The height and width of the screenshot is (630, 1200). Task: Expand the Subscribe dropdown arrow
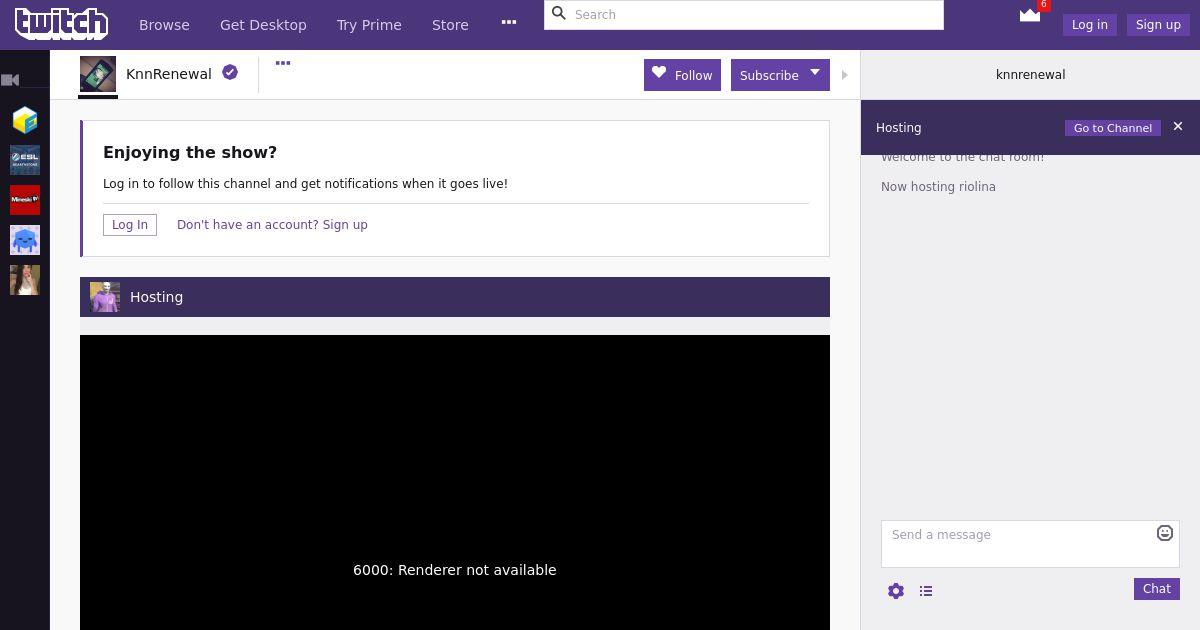pyautogui.click(x=815, y=73)
